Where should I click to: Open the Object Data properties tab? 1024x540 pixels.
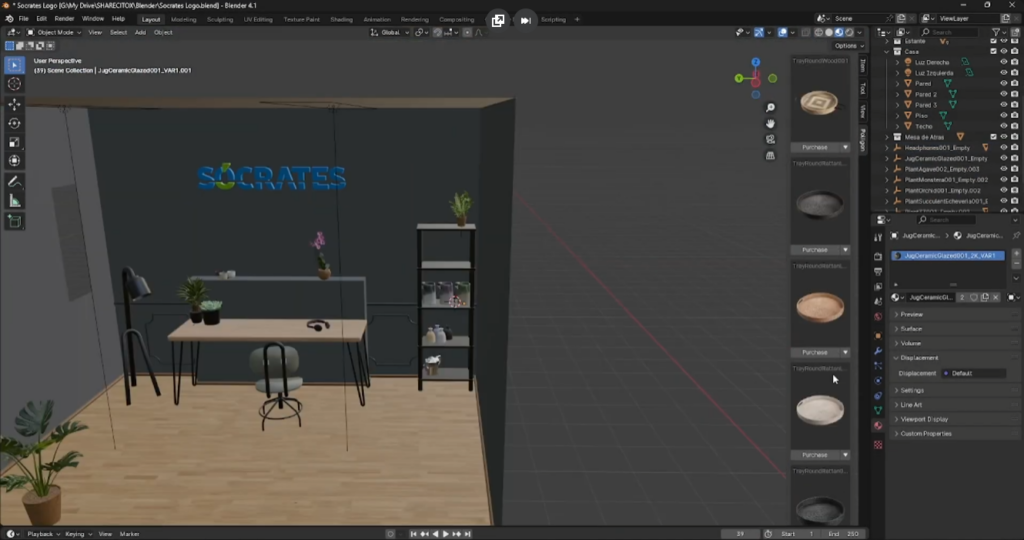point(878,411)
